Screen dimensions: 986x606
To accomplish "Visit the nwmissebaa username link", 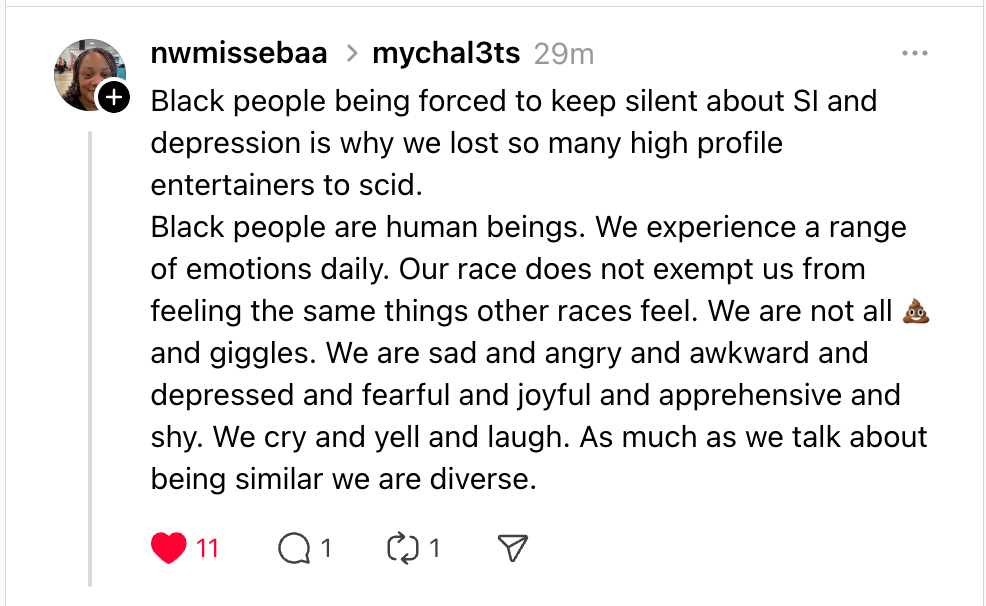I will click(x=239, y=53).
